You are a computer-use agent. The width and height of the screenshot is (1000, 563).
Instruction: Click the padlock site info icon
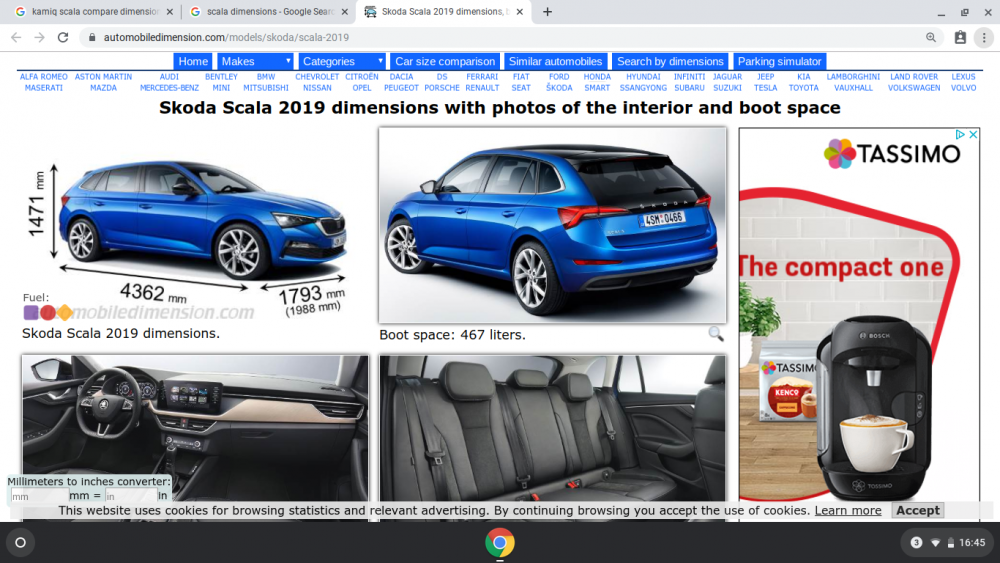(x=92, y=38)
